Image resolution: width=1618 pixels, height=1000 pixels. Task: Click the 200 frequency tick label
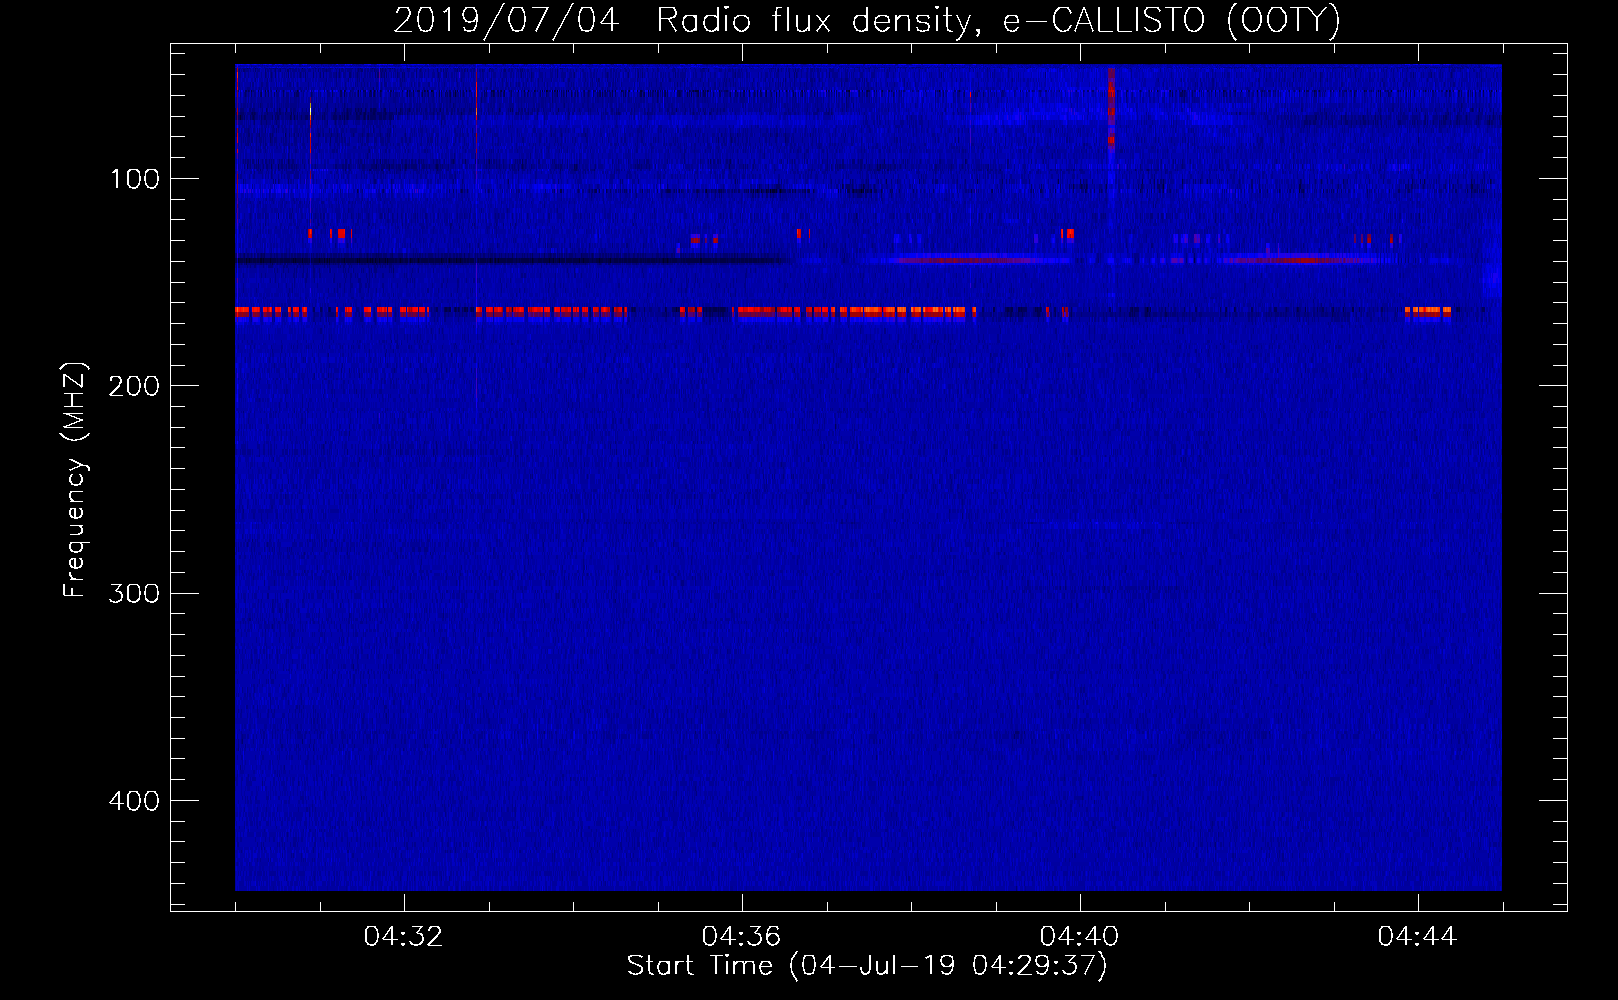click(x=133, y=386)
